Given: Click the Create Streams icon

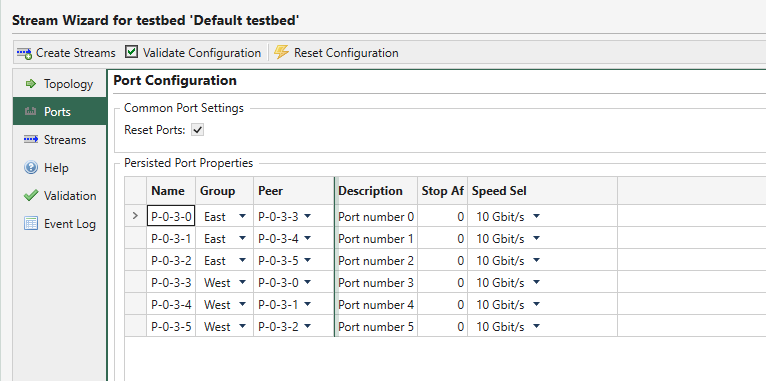Looking at the screenshot, I should click(x=24, y=53).
